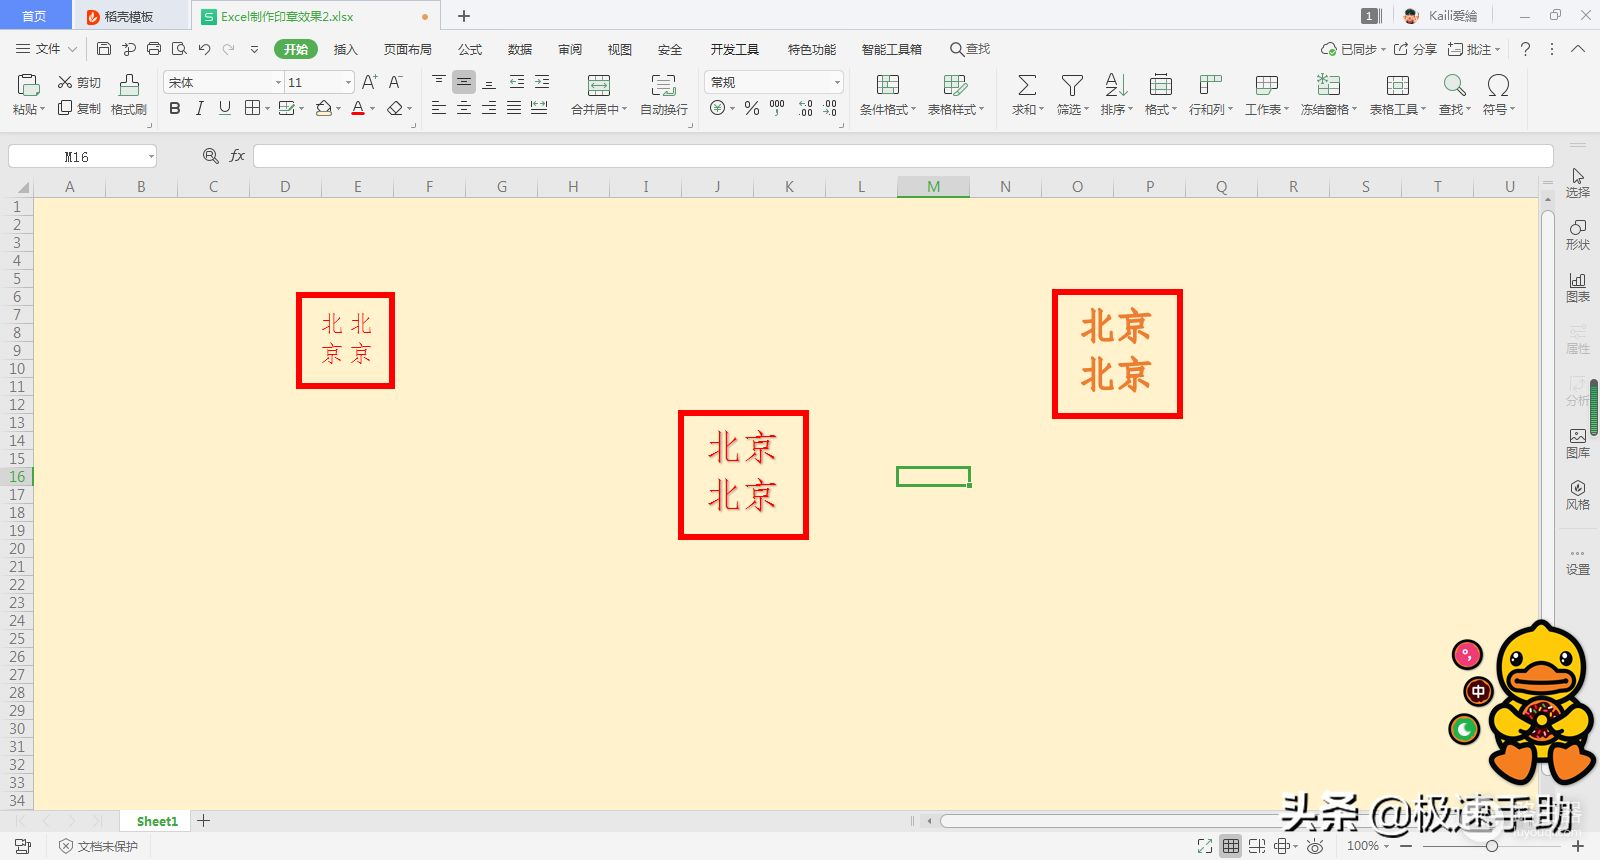Toggle middle vertical alignment
Screen dimensions: 1600x860
(464, 82)
